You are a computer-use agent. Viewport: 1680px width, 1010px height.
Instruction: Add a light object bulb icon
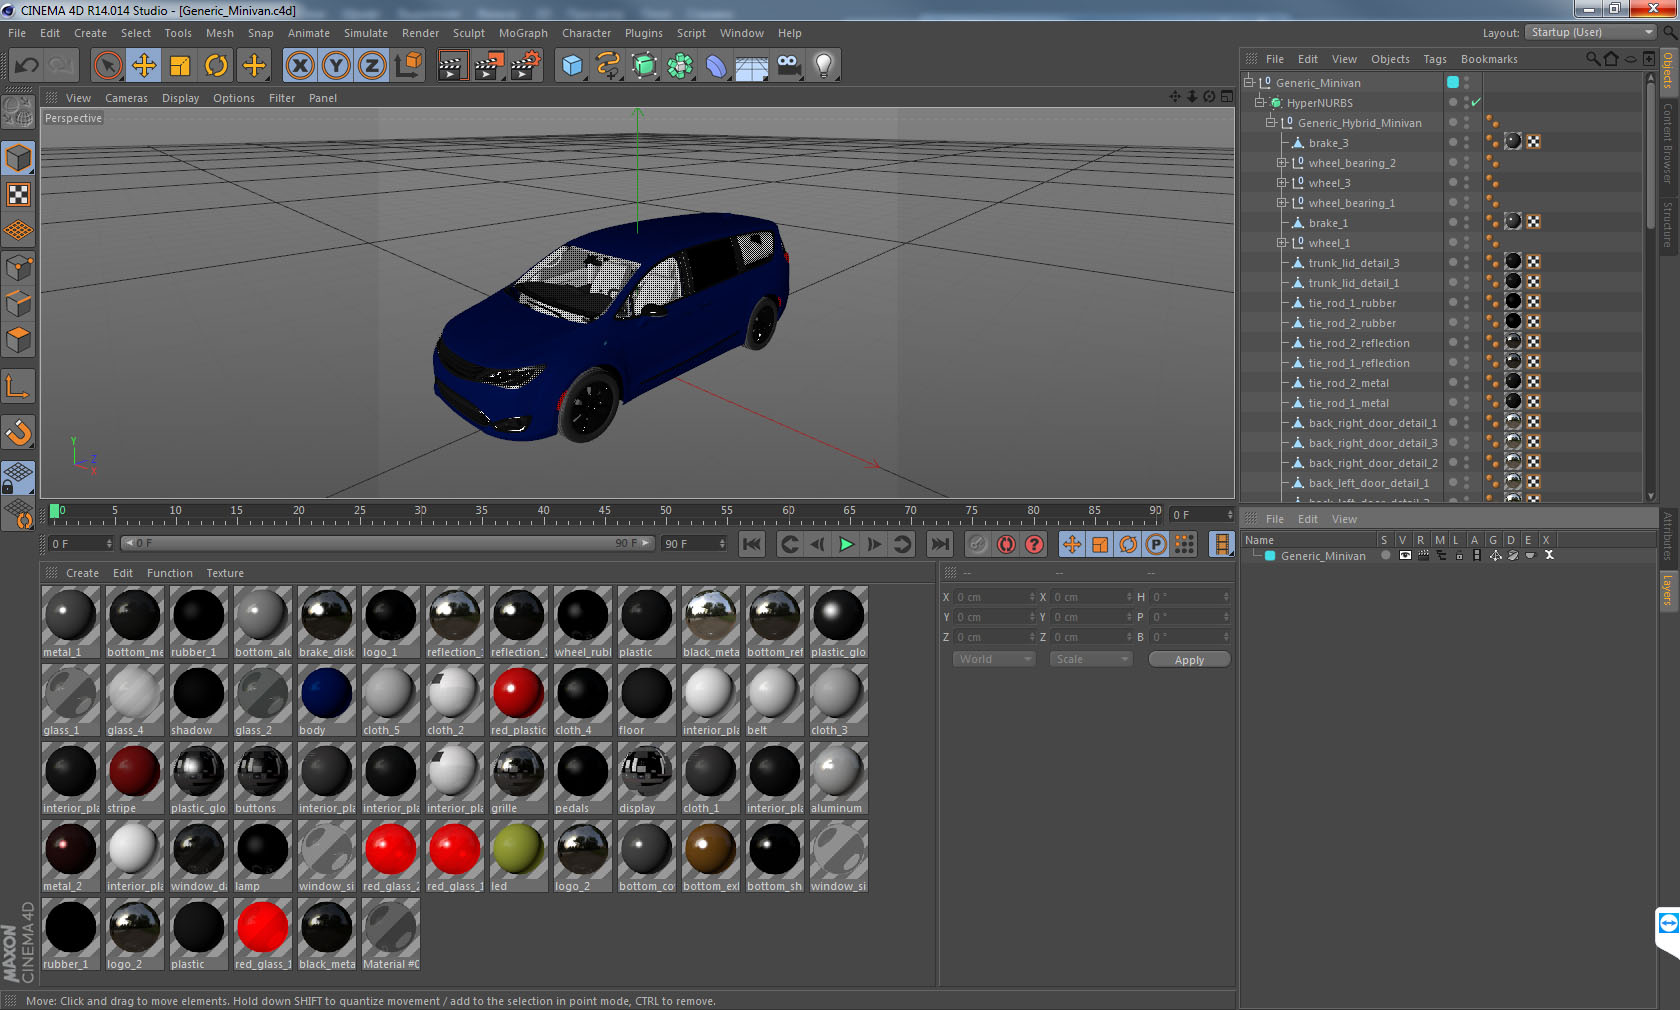[824, 66]
